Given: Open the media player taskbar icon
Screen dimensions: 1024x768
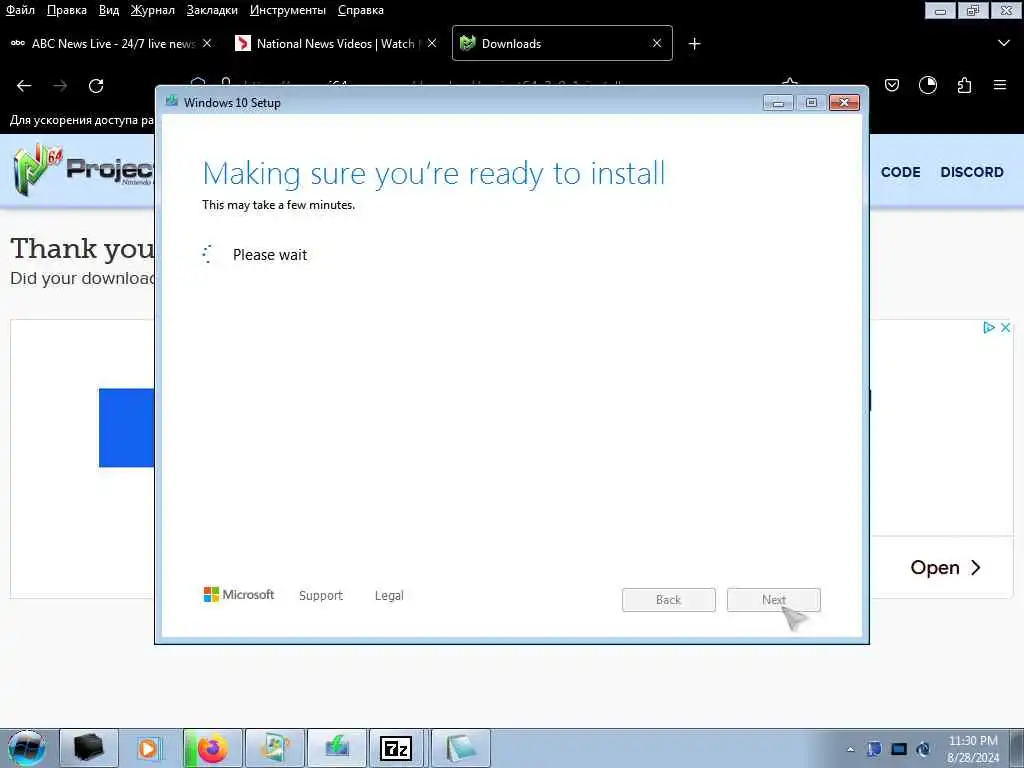Looking at the screenshot, I should (x=149, y=748).
